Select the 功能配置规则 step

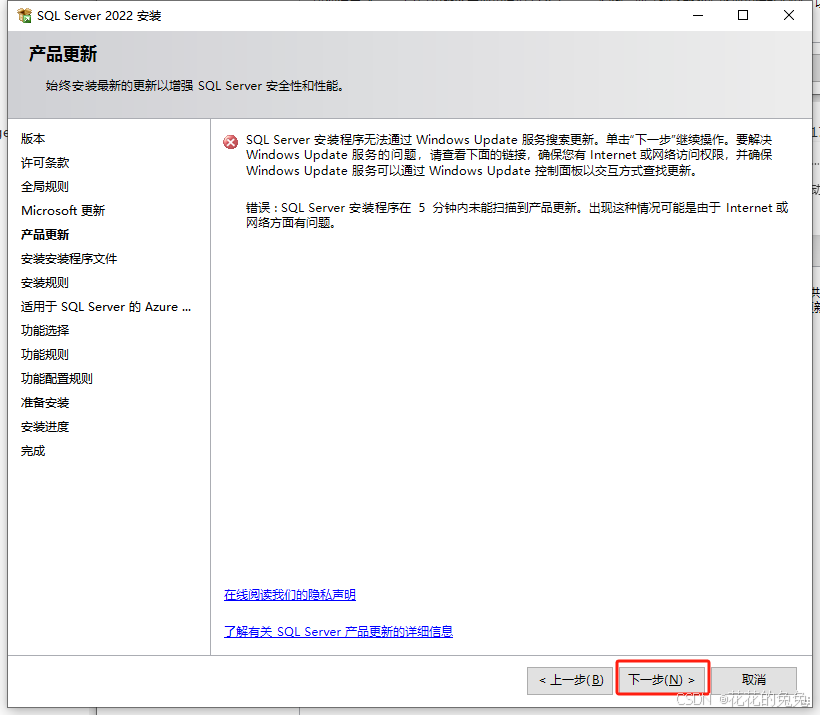[x=57, y=379]
